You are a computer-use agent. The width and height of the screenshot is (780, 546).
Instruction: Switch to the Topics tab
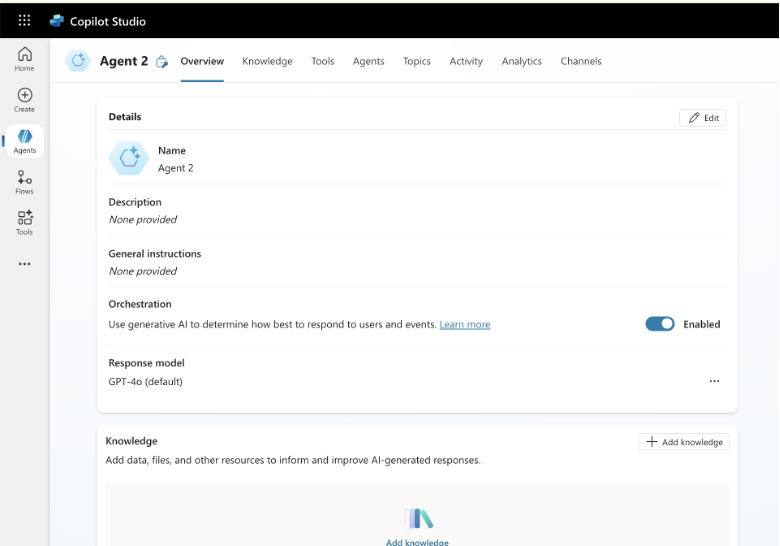(417, 61)
